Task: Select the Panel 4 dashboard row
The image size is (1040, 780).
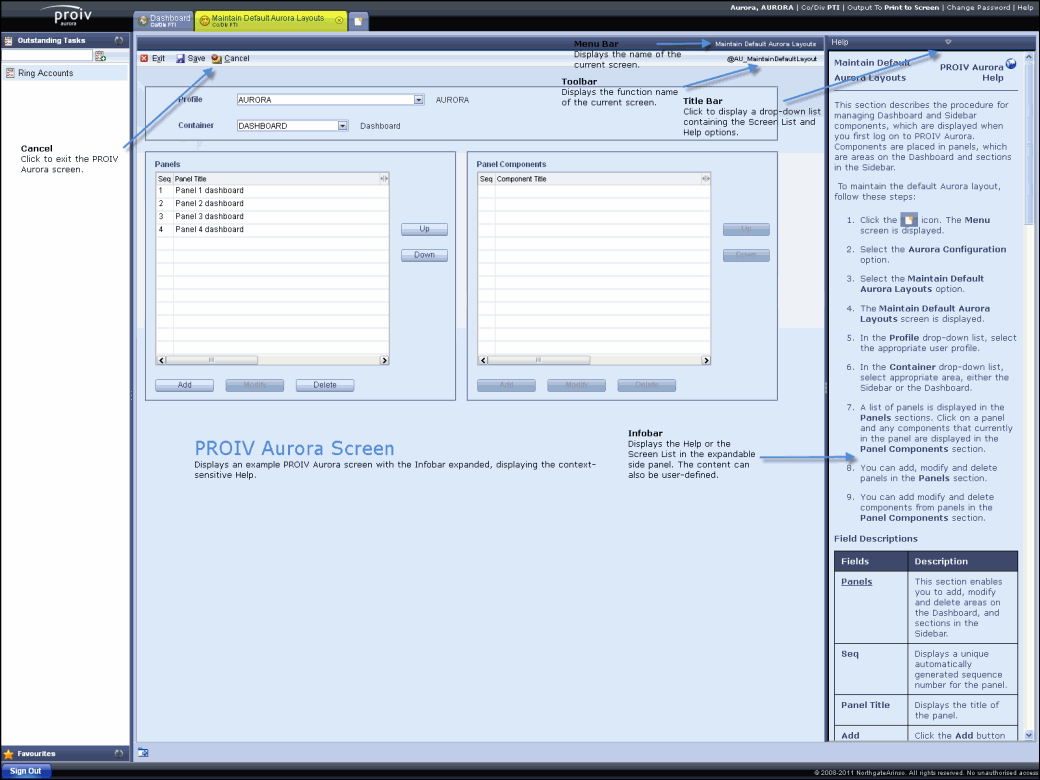Action: (272, 229)
